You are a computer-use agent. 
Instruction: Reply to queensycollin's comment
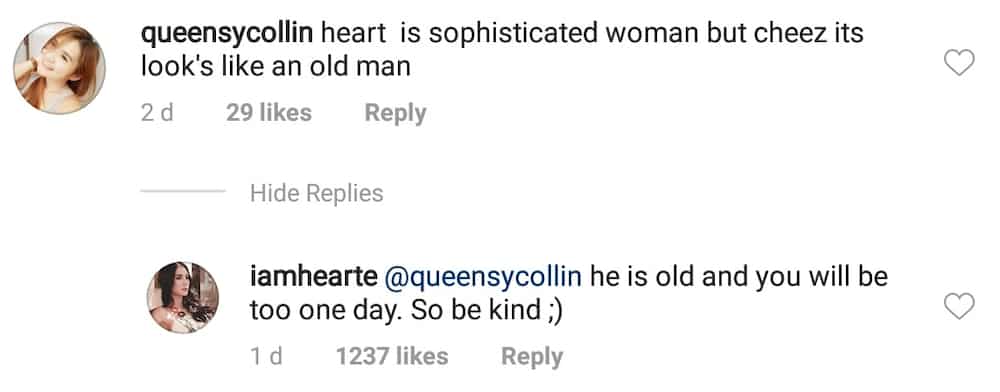tap(395, 113)
